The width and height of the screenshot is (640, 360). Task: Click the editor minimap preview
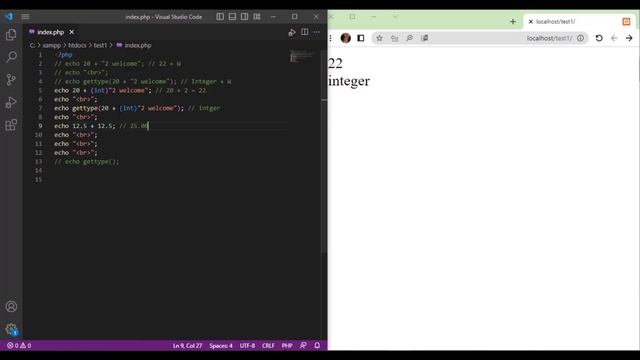tap(301, 57)
